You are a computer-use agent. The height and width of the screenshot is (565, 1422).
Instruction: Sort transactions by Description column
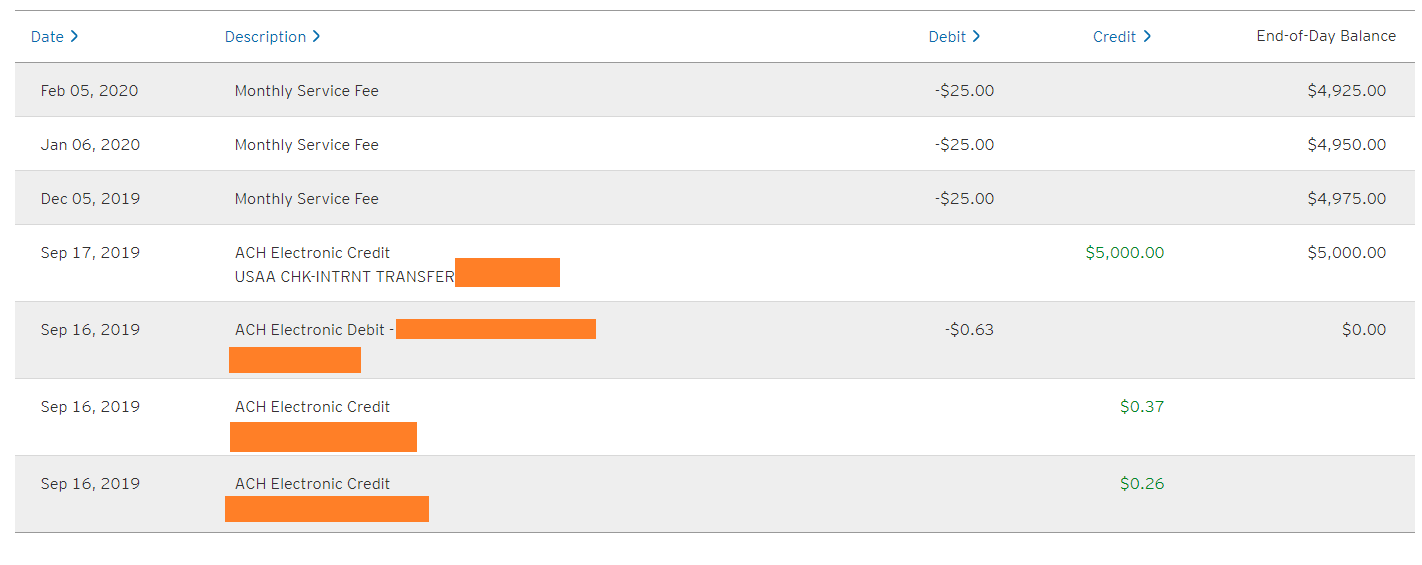(x=265, y=37)
